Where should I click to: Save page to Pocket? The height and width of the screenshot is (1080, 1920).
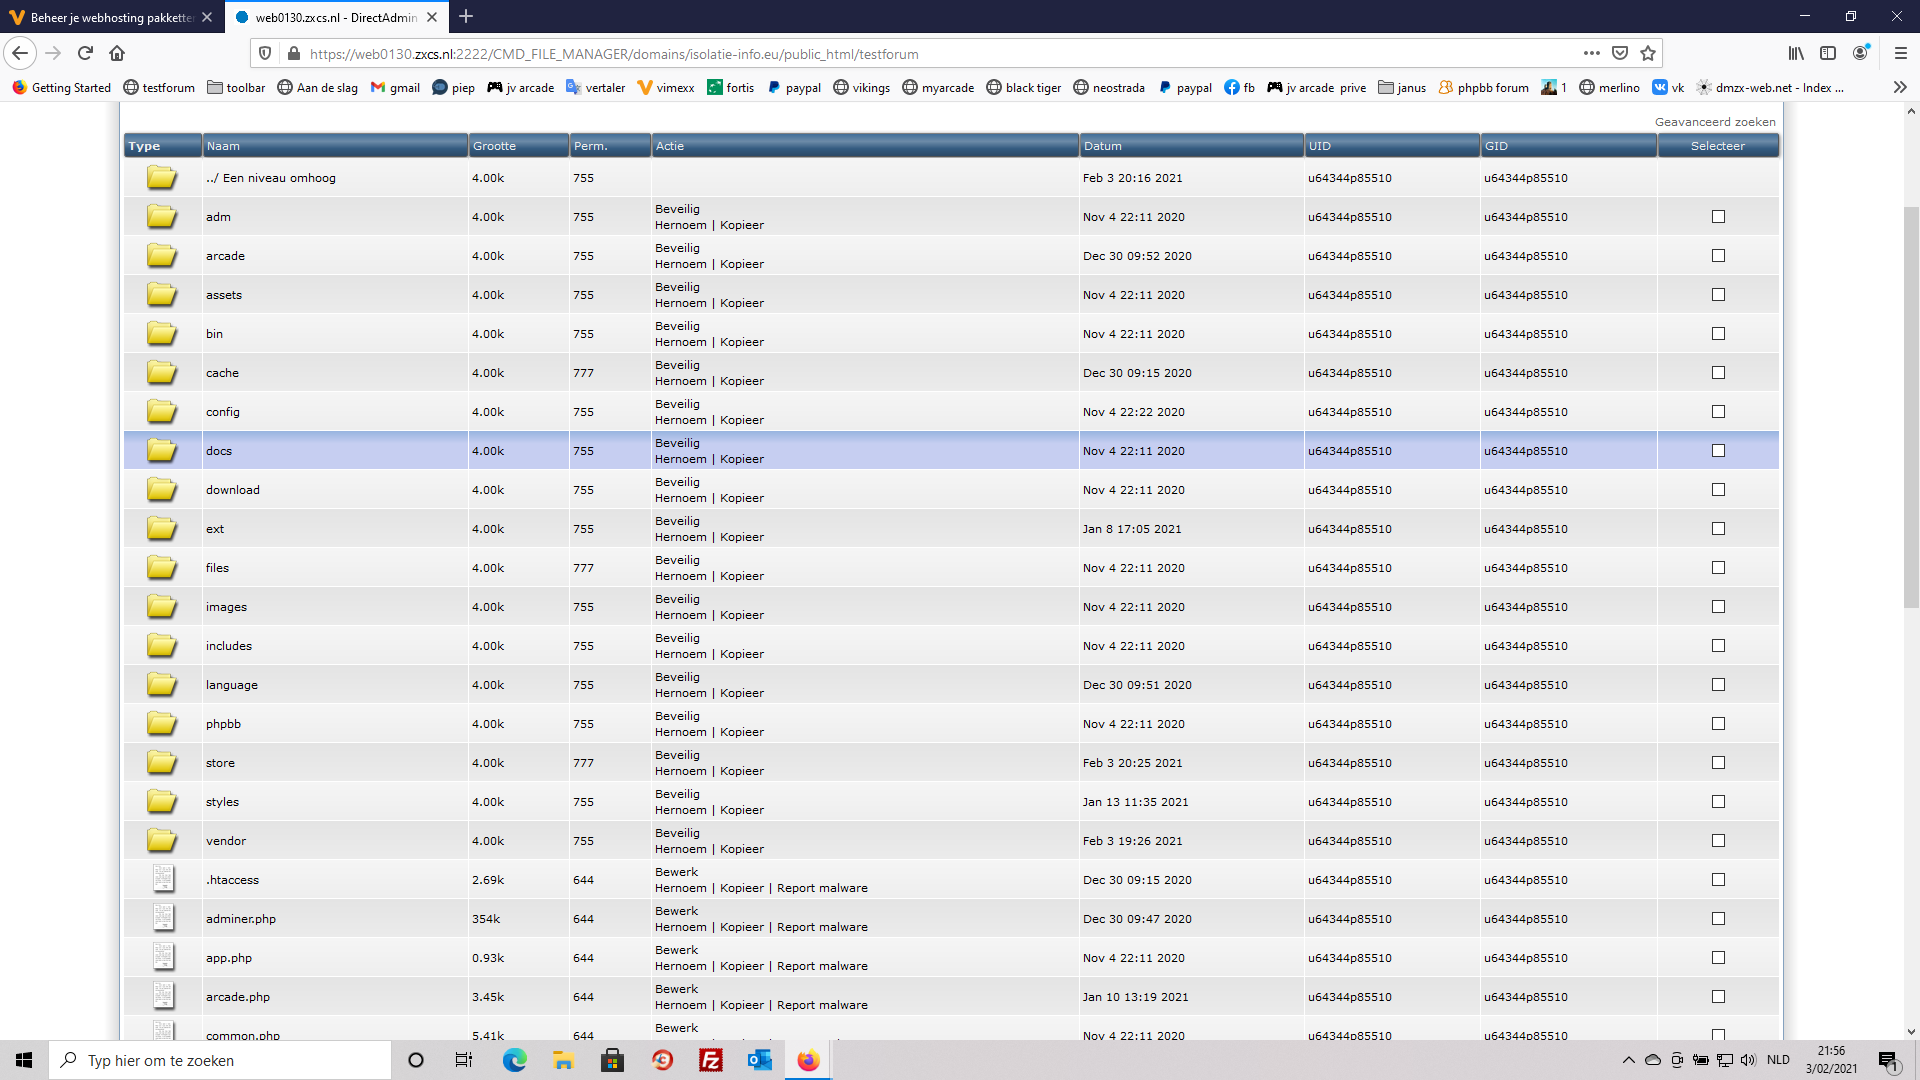(x=1620, y=53)
